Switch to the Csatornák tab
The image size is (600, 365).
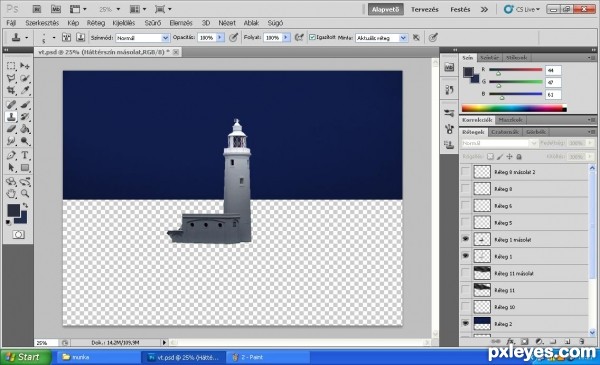tap(505, 132)
